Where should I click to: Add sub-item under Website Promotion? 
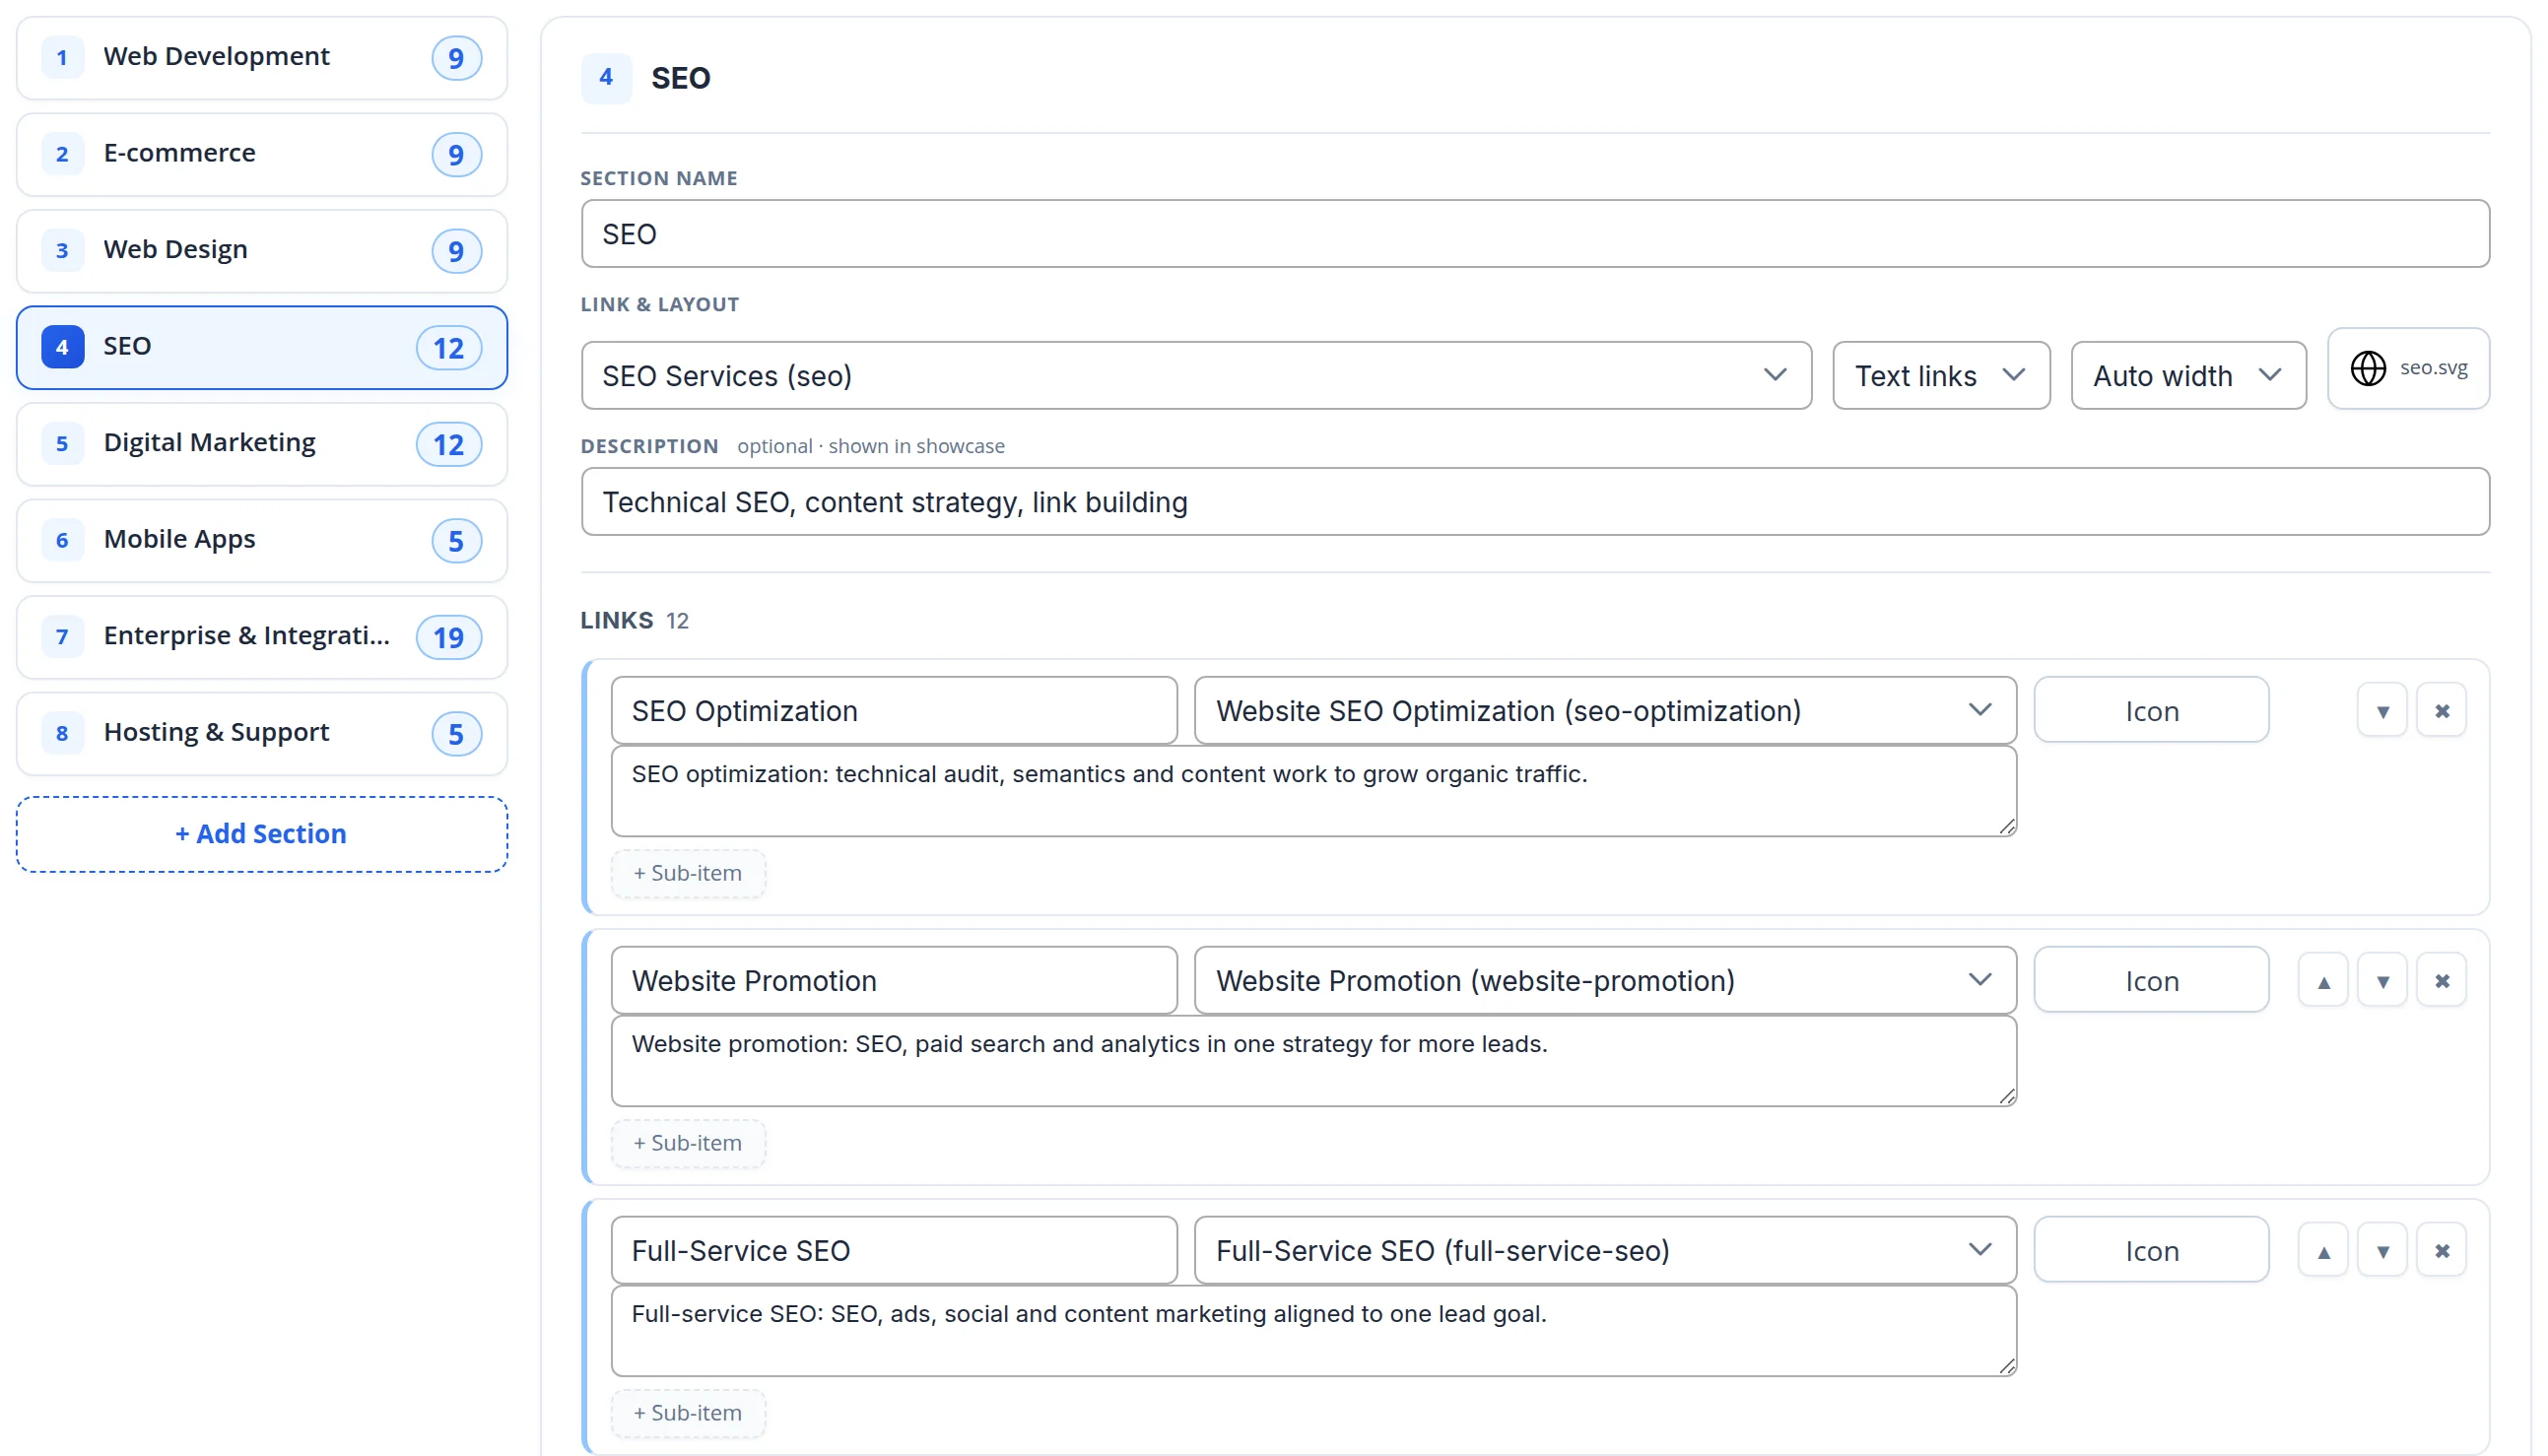688,1144
